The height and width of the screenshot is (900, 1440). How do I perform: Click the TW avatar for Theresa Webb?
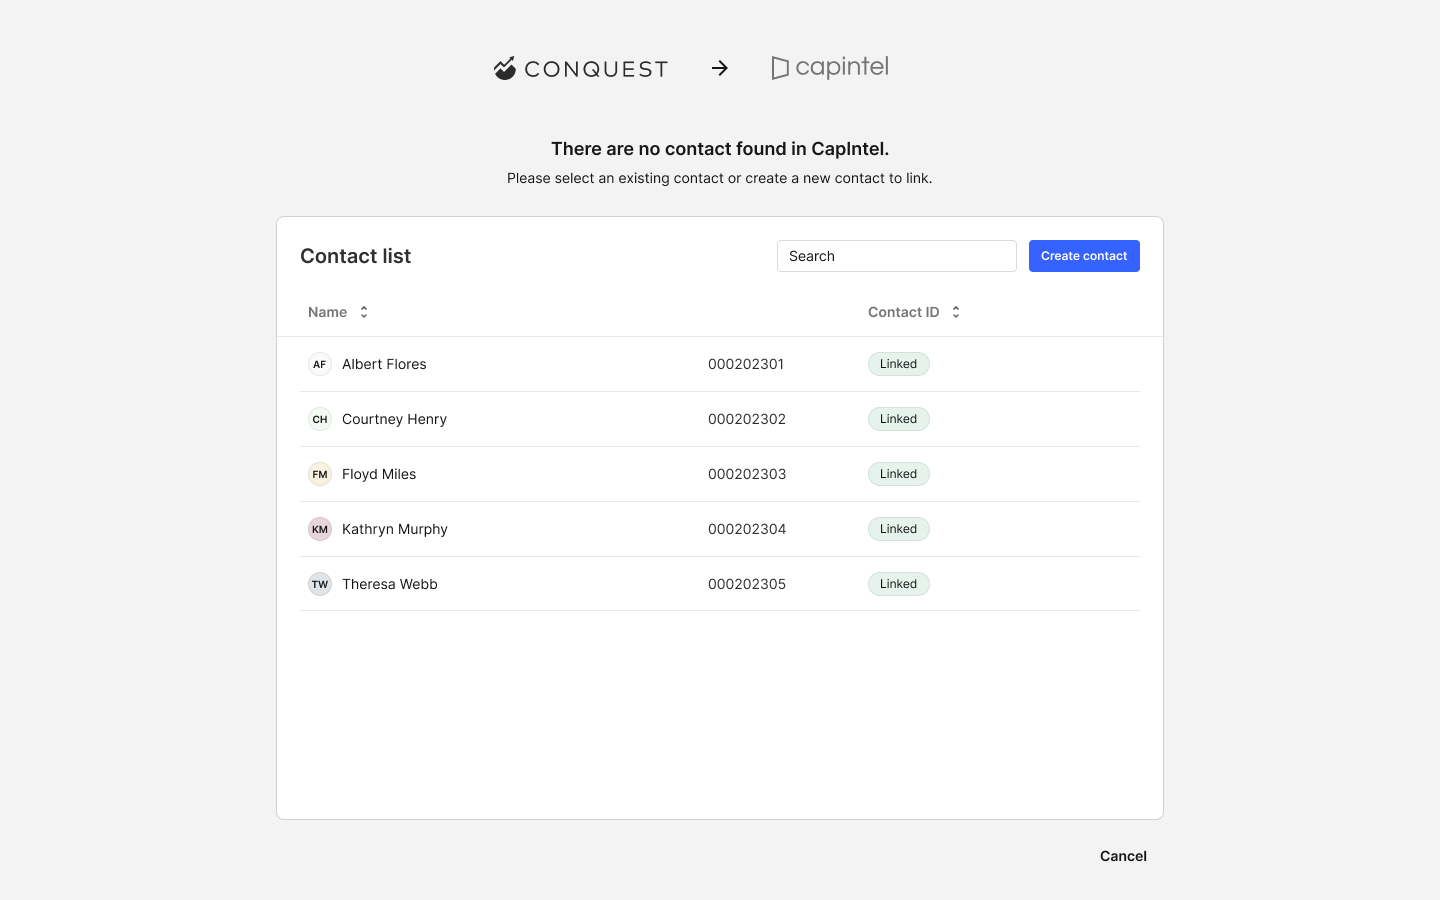point(320,584)
